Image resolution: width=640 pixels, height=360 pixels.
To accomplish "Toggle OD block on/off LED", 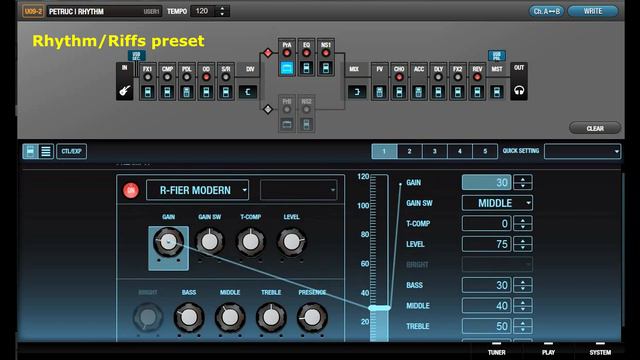I will (x=207, y=77).
